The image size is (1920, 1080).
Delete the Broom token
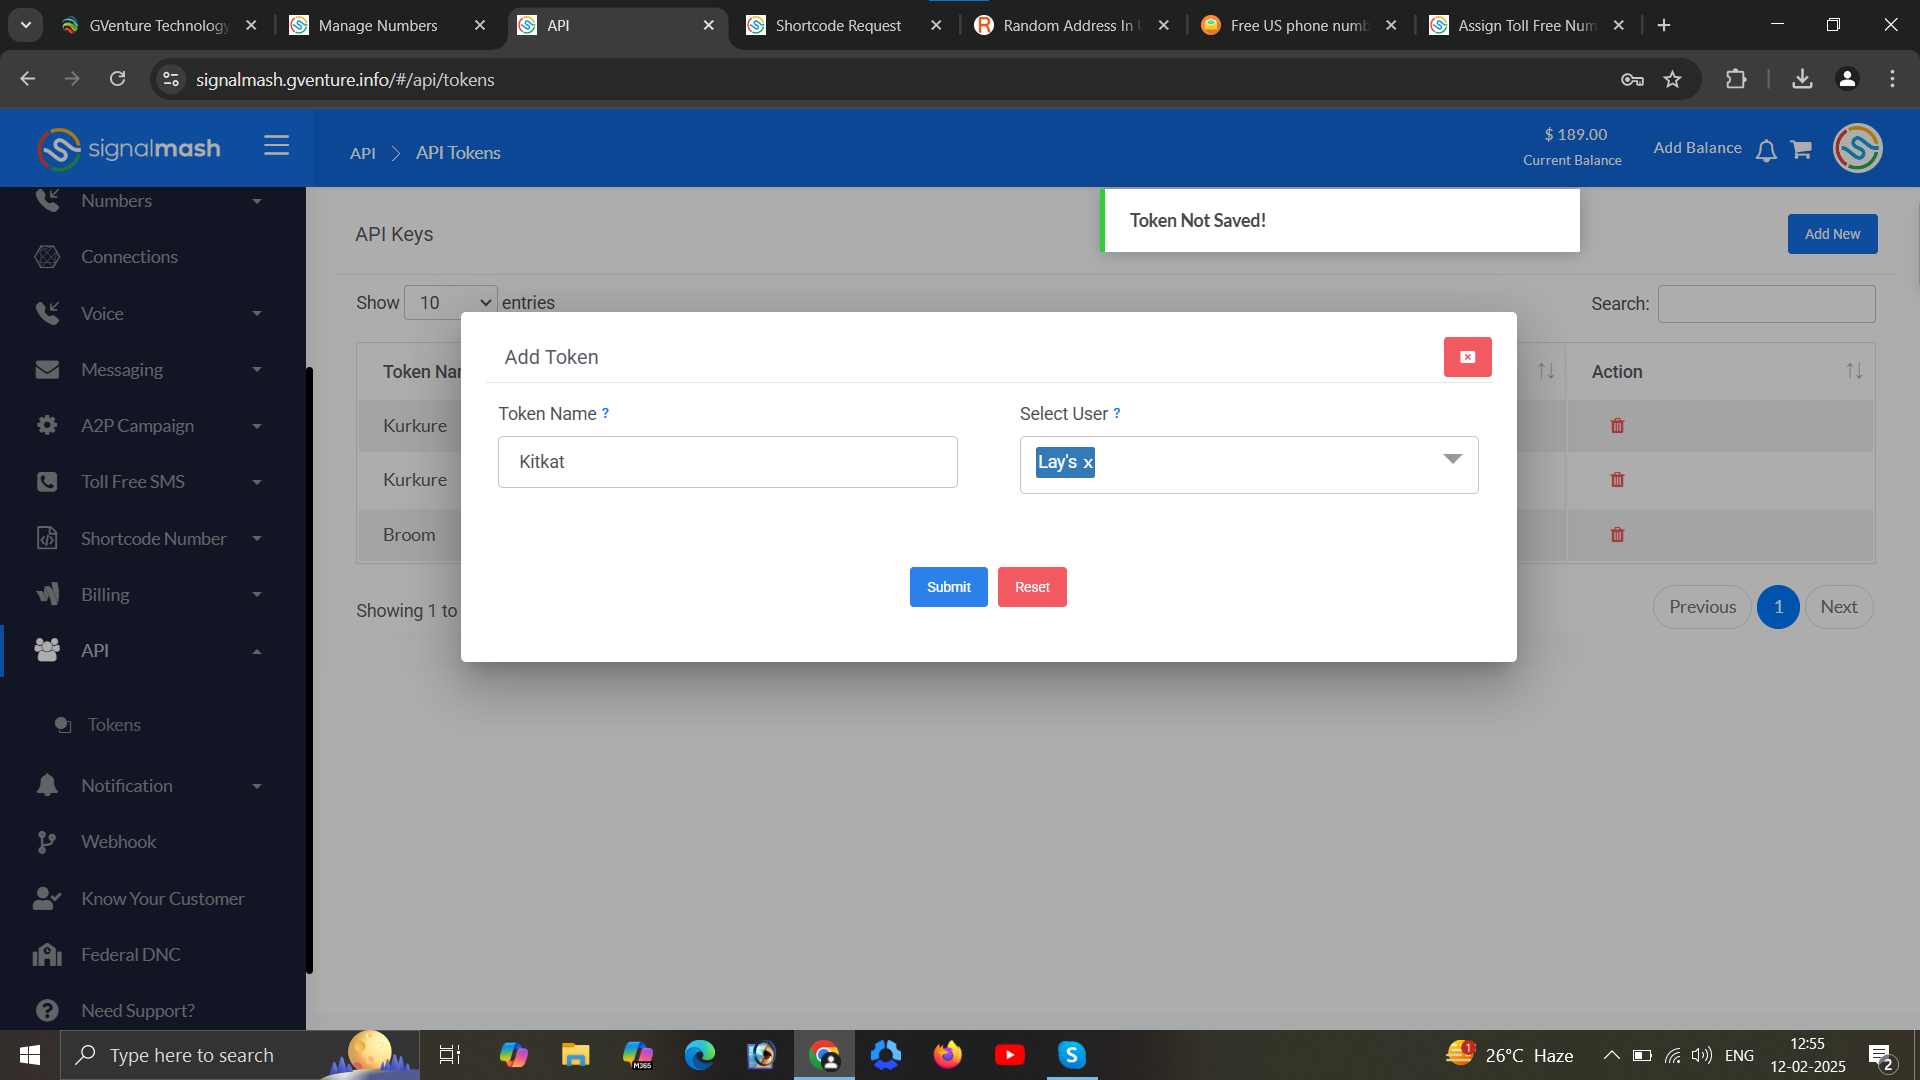pyautogui.click(x=1617, y=535)
